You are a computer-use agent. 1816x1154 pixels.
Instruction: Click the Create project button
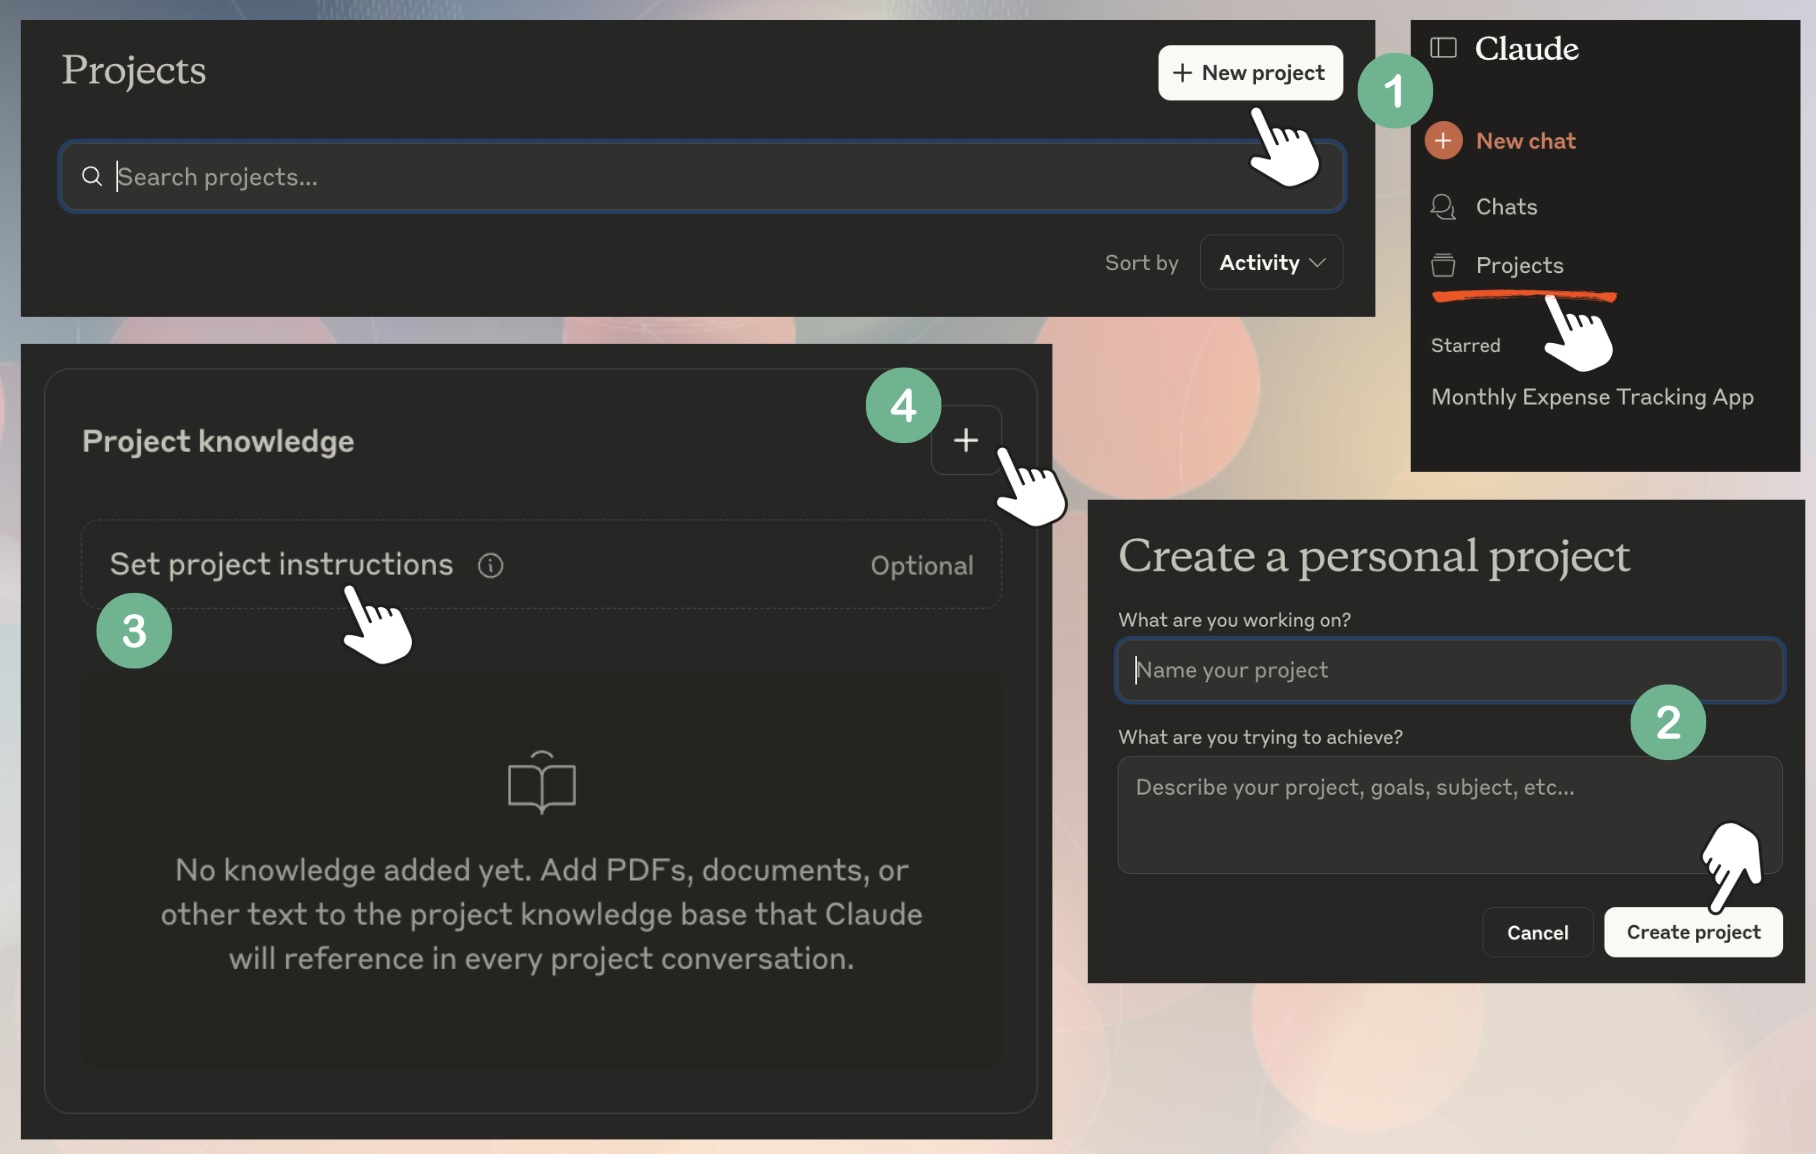(x=1693, y=932)
